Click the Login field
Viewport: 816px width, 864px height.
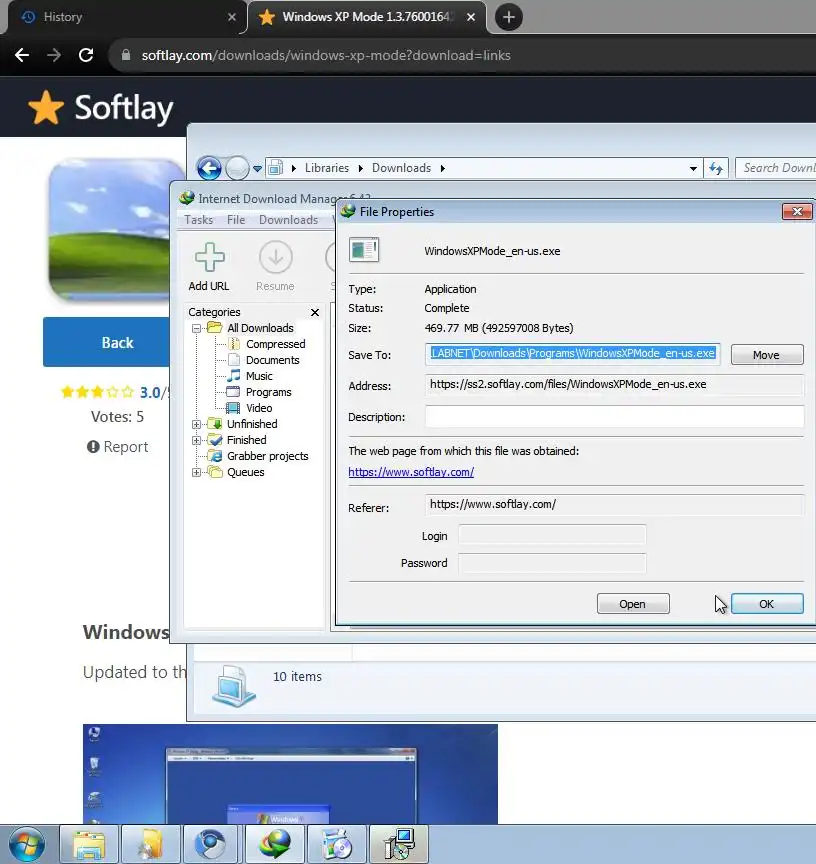(552, 535)
